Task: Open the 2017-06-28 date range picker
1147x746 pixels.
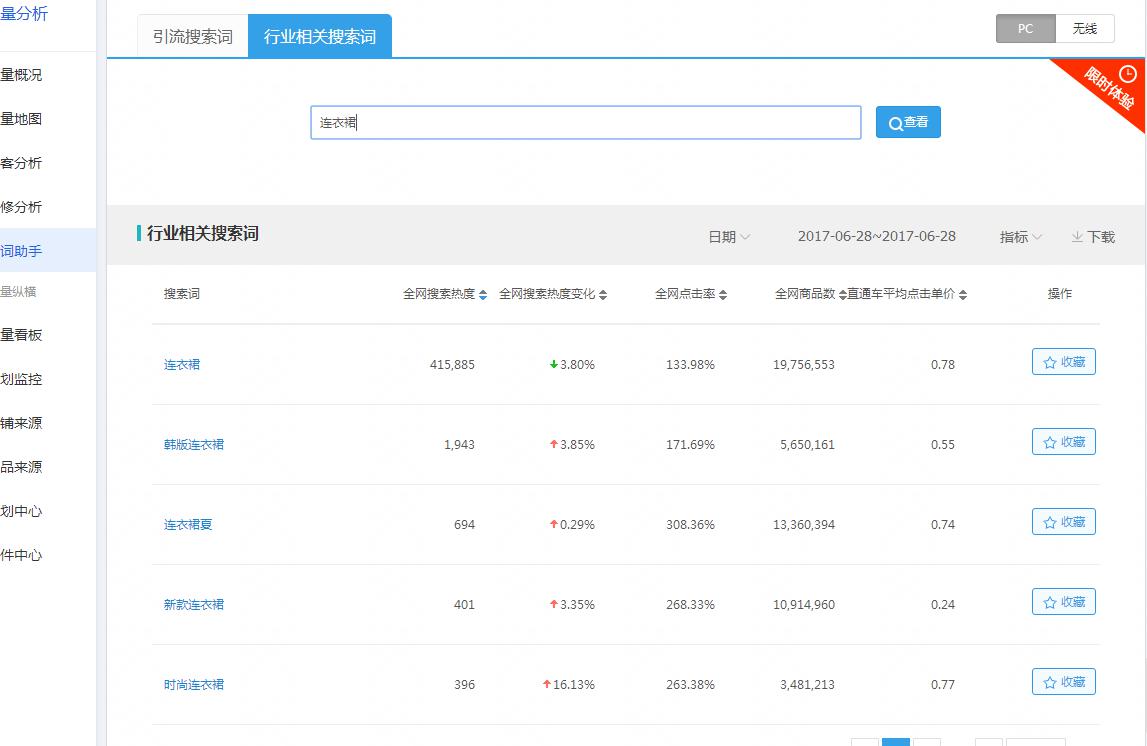Action: click(876, 237)
